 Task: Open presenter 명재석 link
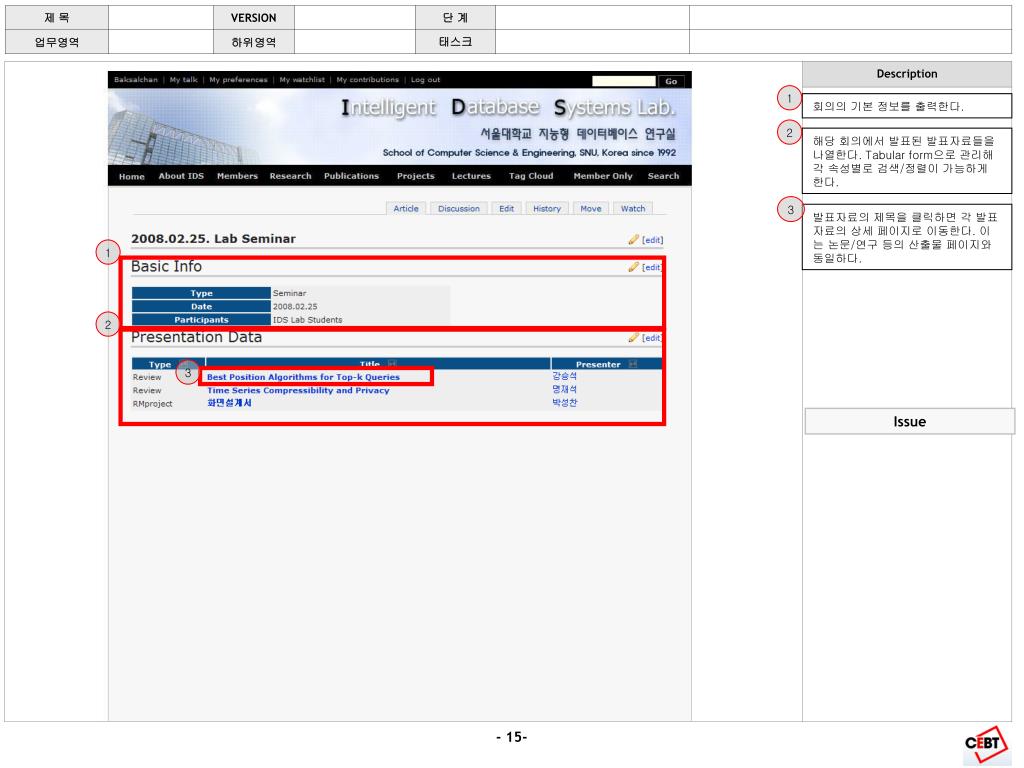click(564, 389)
